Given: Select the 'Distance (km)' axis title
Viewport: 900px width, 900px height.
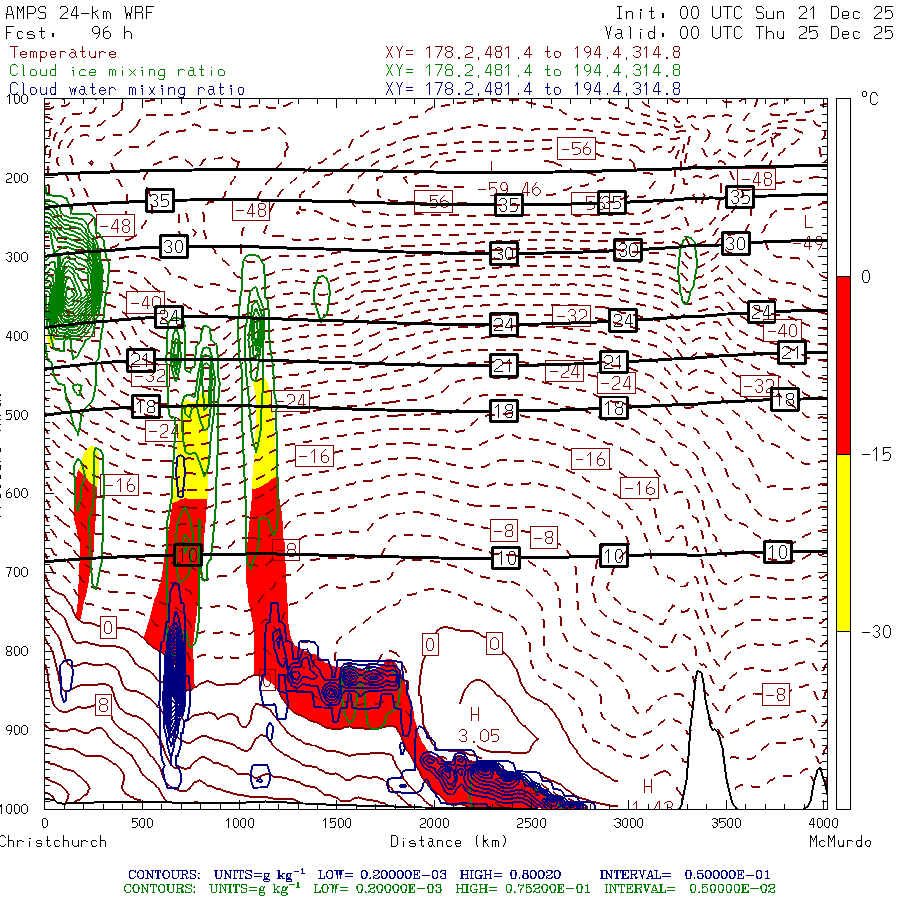Looking at the screenshot, I should [x=449, y=842].
